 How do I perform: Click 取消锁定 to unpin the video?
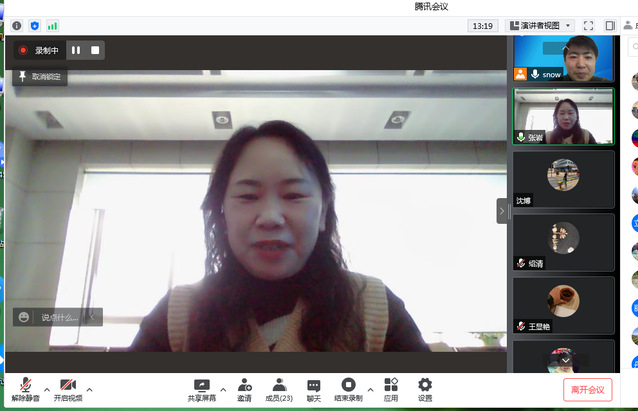(40, 76)
